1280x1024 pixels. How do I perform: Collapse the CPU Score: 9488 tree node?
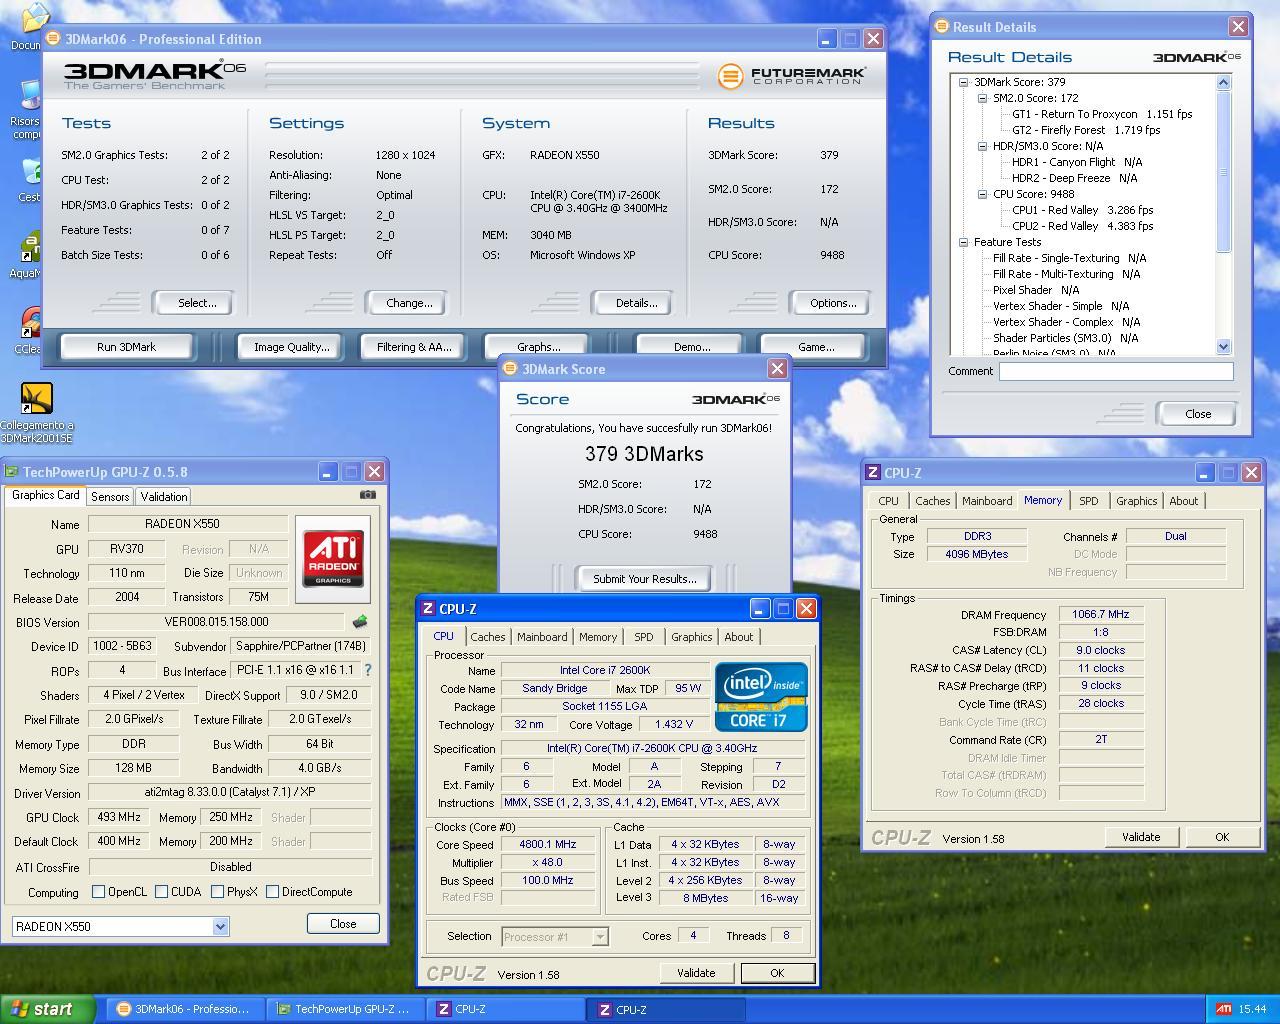pyautogui.click(x=982, y=194)
